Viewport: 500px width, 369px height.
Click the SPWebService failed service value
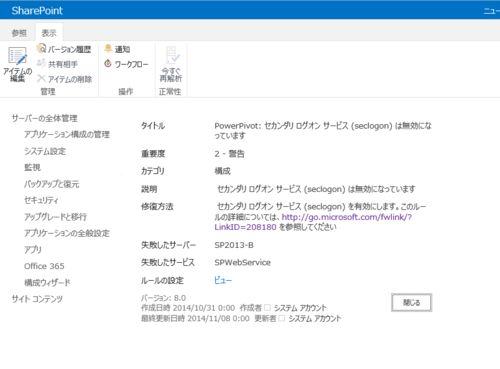click(x=242, y=262)
